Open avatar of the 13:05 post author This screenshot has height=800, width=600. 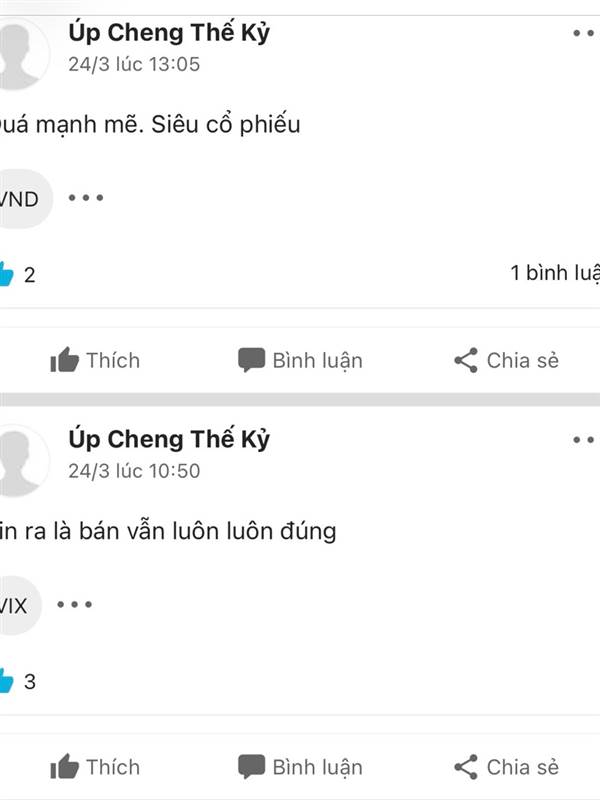click(20, 53)
